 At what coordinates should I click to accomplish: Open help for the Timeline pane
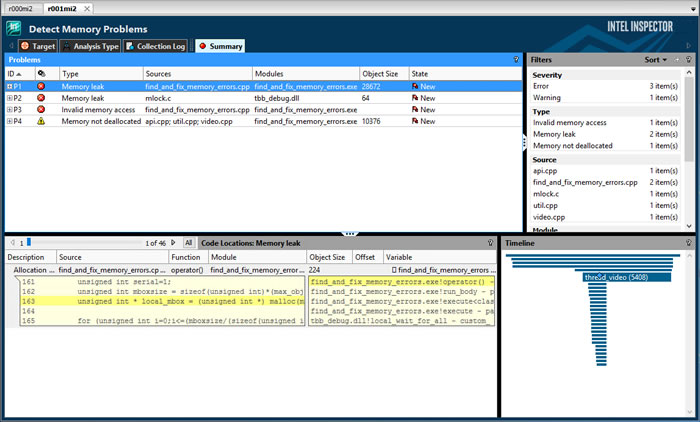(x=689, y=243)
